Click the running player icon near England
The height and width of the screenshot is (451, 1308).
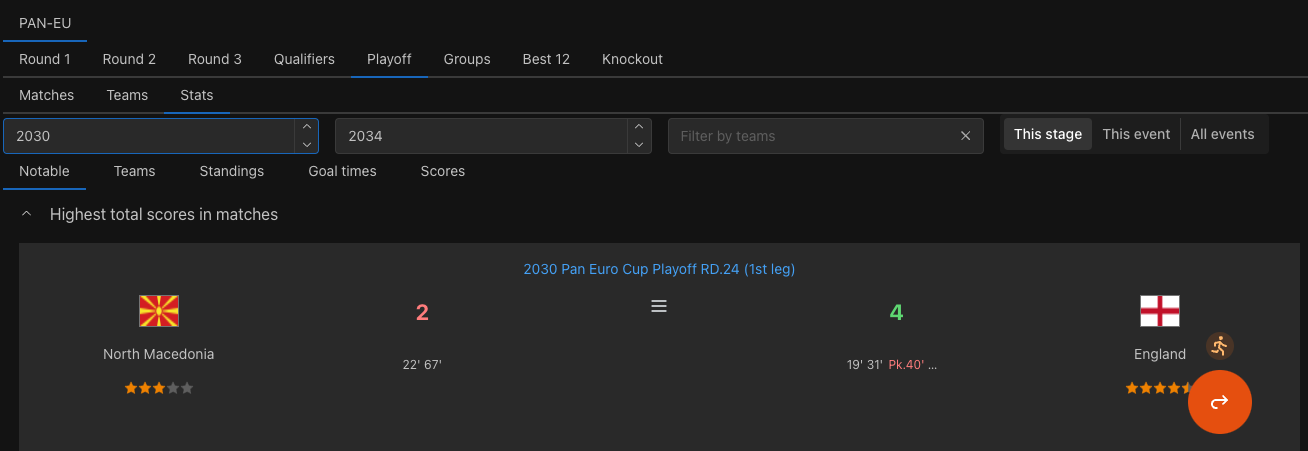tap(1219, 346)
